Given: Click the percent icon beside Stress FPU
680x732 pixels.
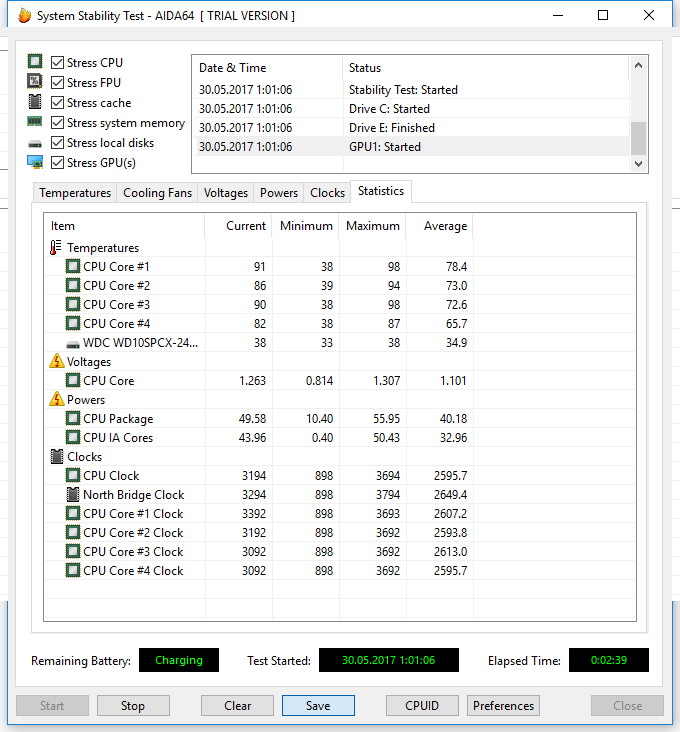Looking at the screenshot, I should pos(35,81).
